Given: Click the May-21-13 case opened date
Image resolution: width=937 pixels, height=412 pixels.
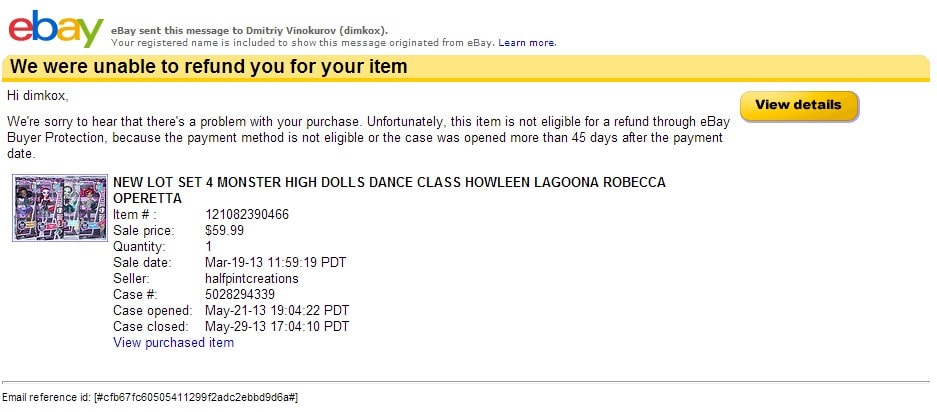Looking at the screenshot, I should pos(277,310).
